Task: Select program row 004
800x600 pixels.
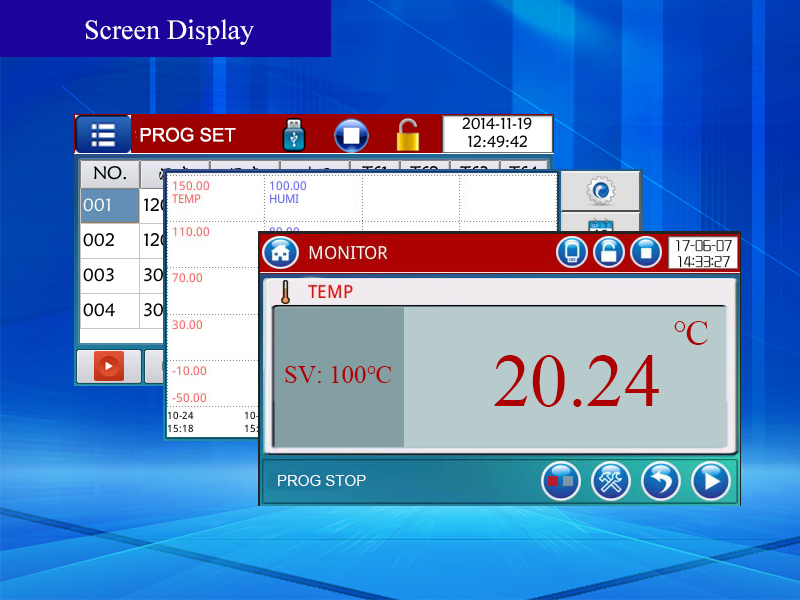Action: (109, 310)
